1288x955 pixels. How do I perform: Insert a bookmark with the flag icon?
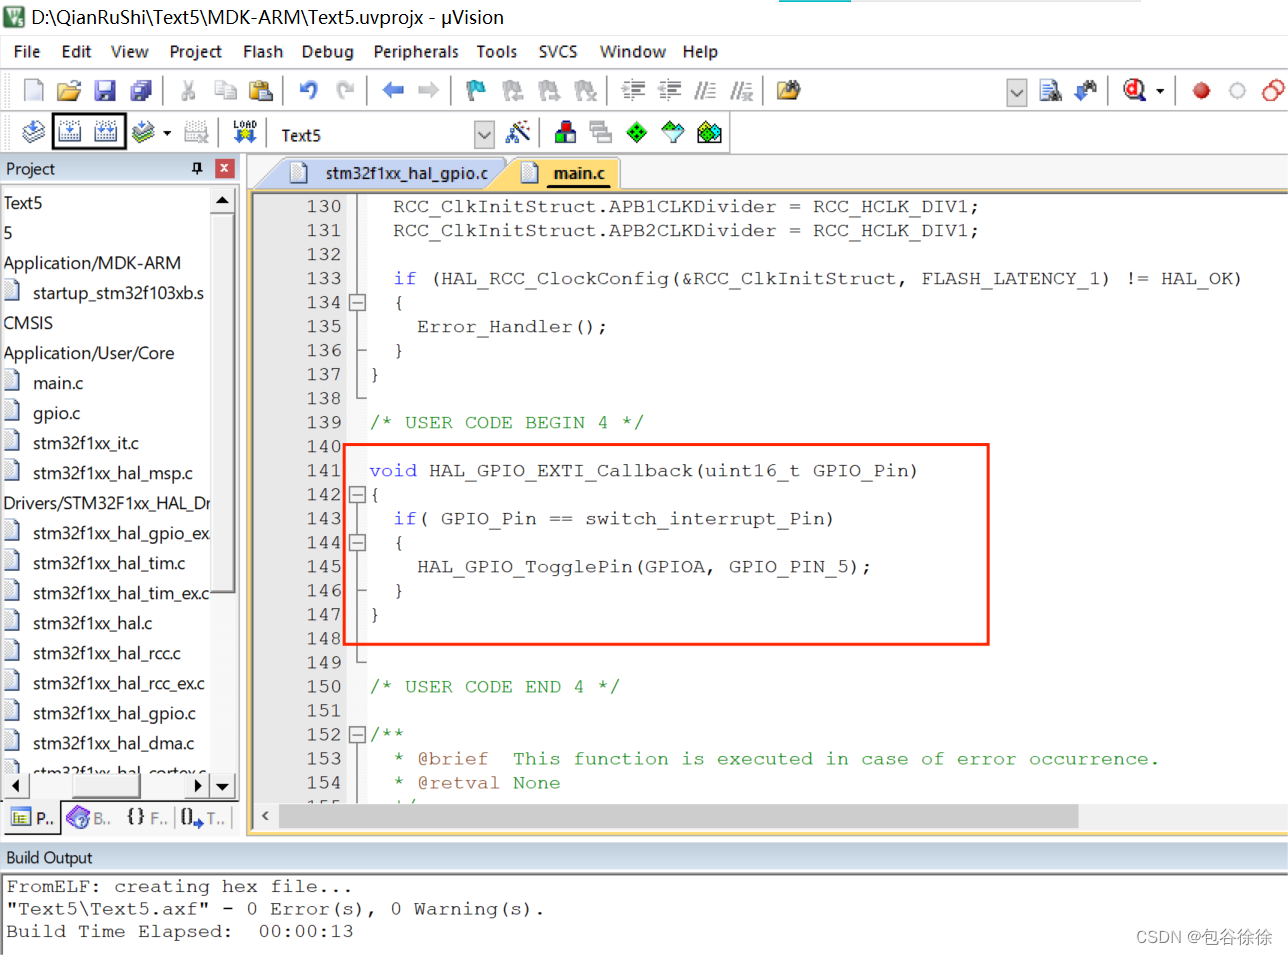tap(476, 91)
